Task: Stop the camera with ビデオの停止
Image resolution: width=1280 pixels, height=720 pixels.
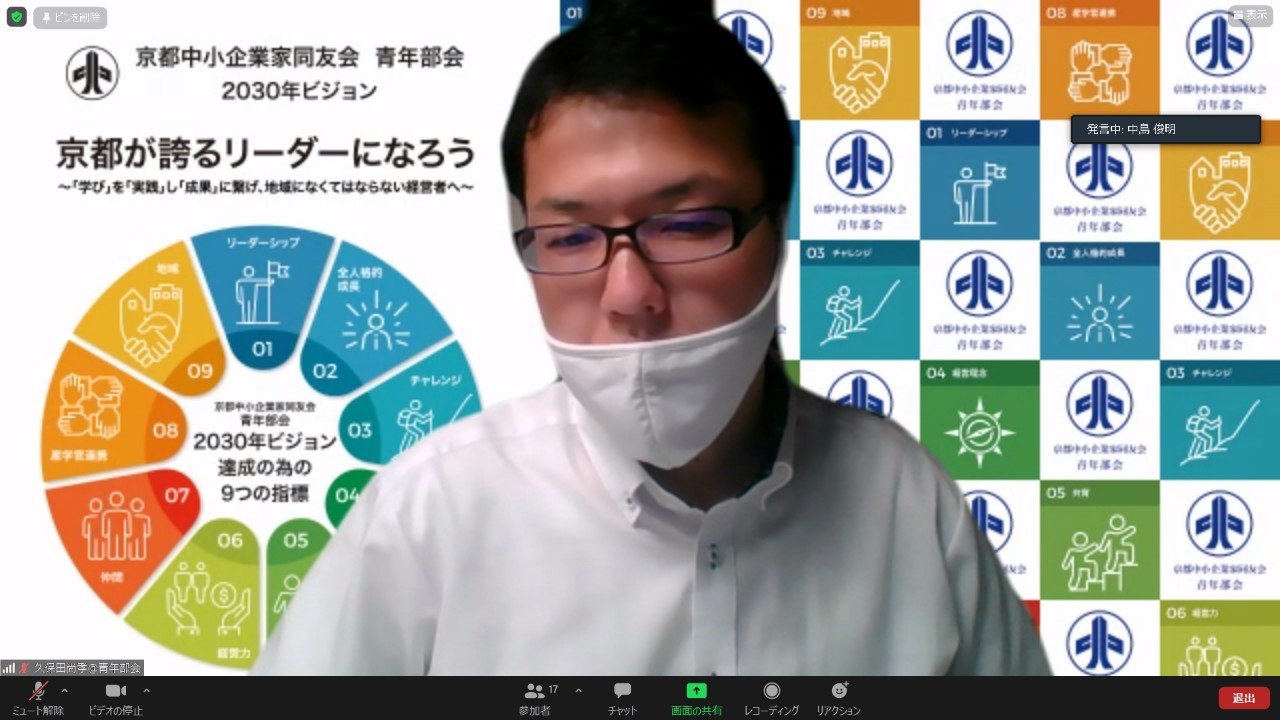Action: point(116,698)
